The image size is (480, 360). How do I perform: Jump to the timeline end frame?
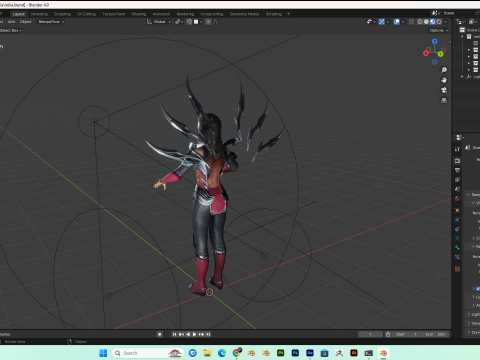click(x=208, y=334)
